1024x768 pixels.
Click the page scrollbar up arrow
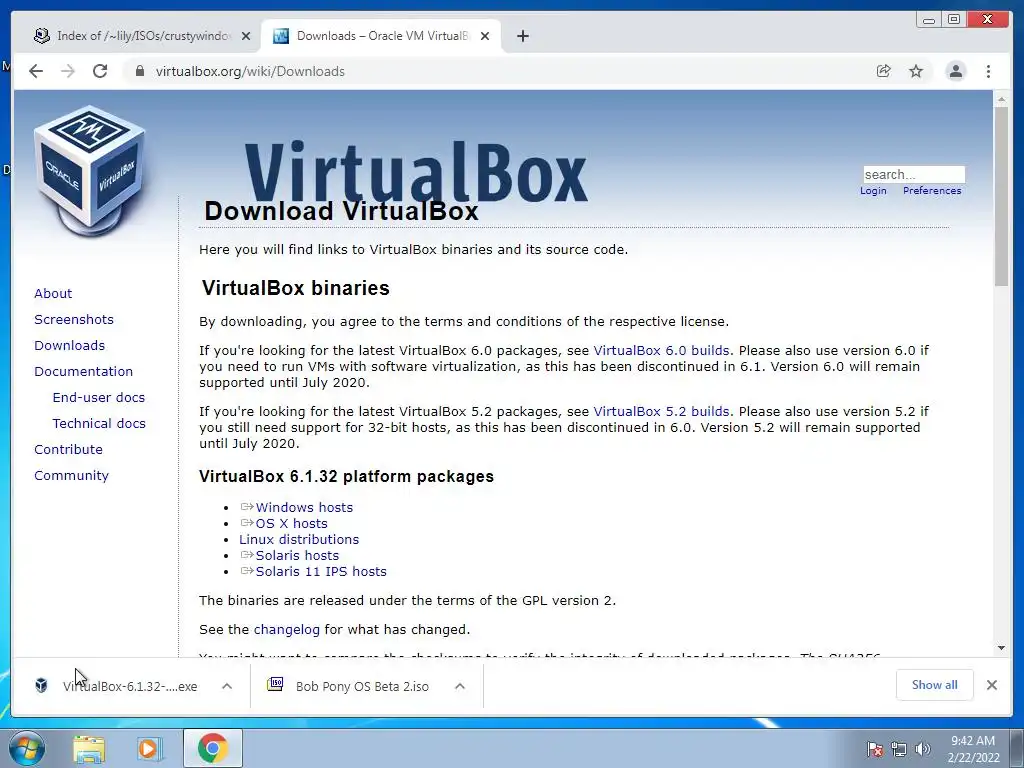(x=1001, y=99)
